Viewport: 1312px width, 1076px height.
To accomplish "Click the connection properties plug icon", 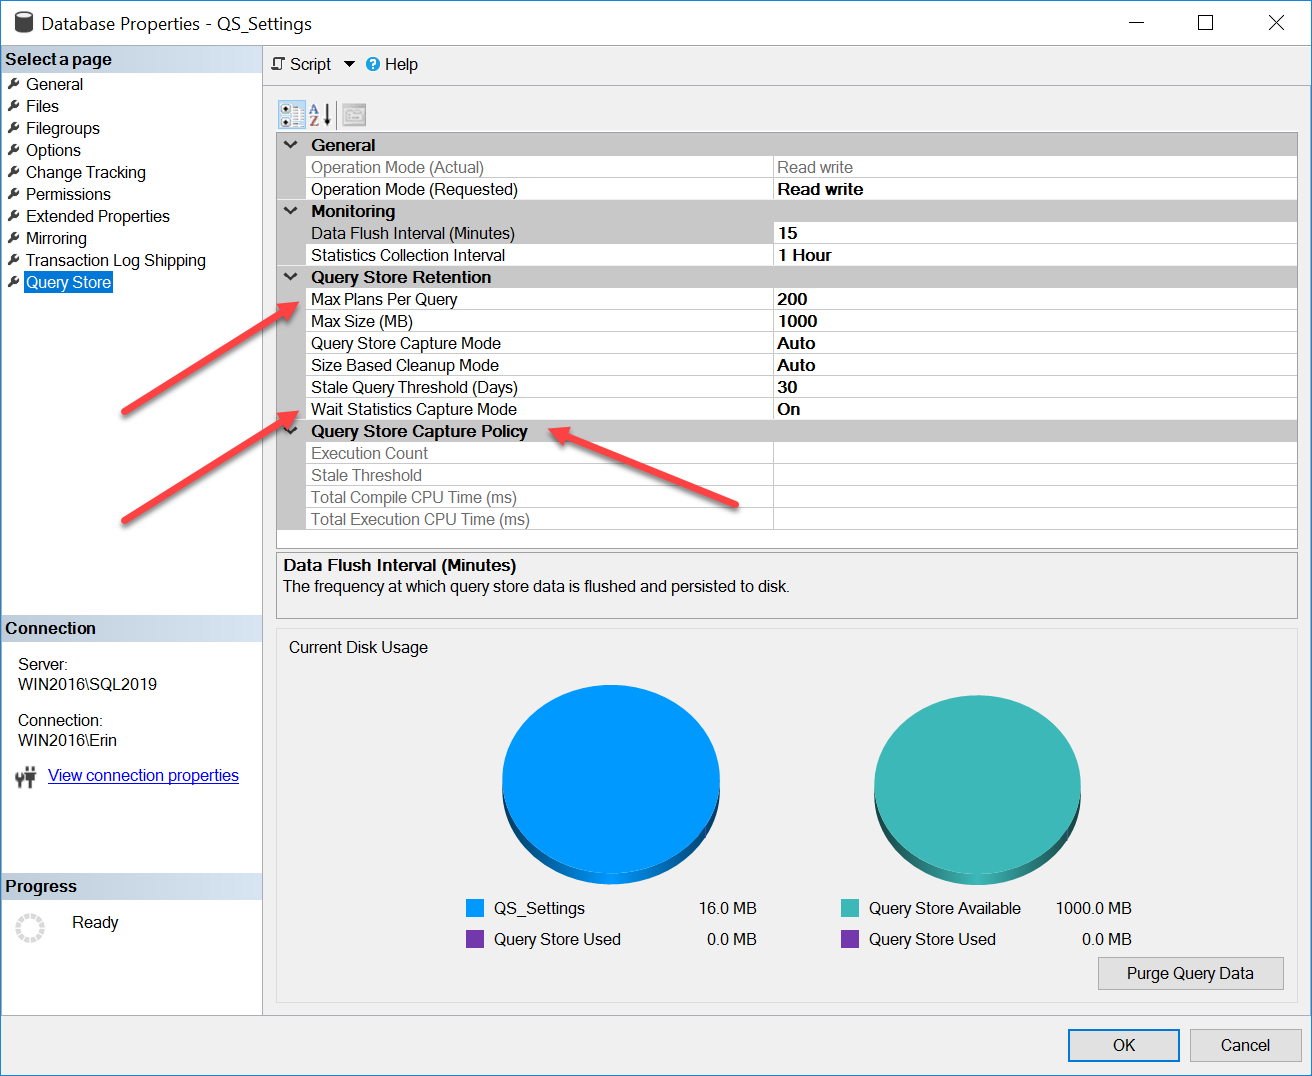I will coord(26,776).
